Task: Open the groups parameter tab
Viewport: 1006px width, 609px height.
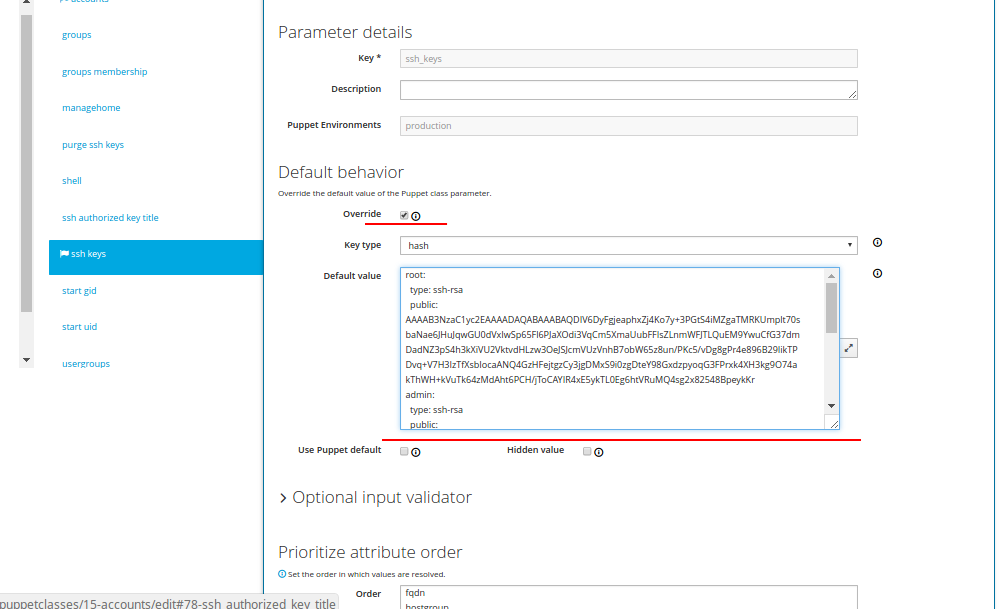Action: click(76, 35)
